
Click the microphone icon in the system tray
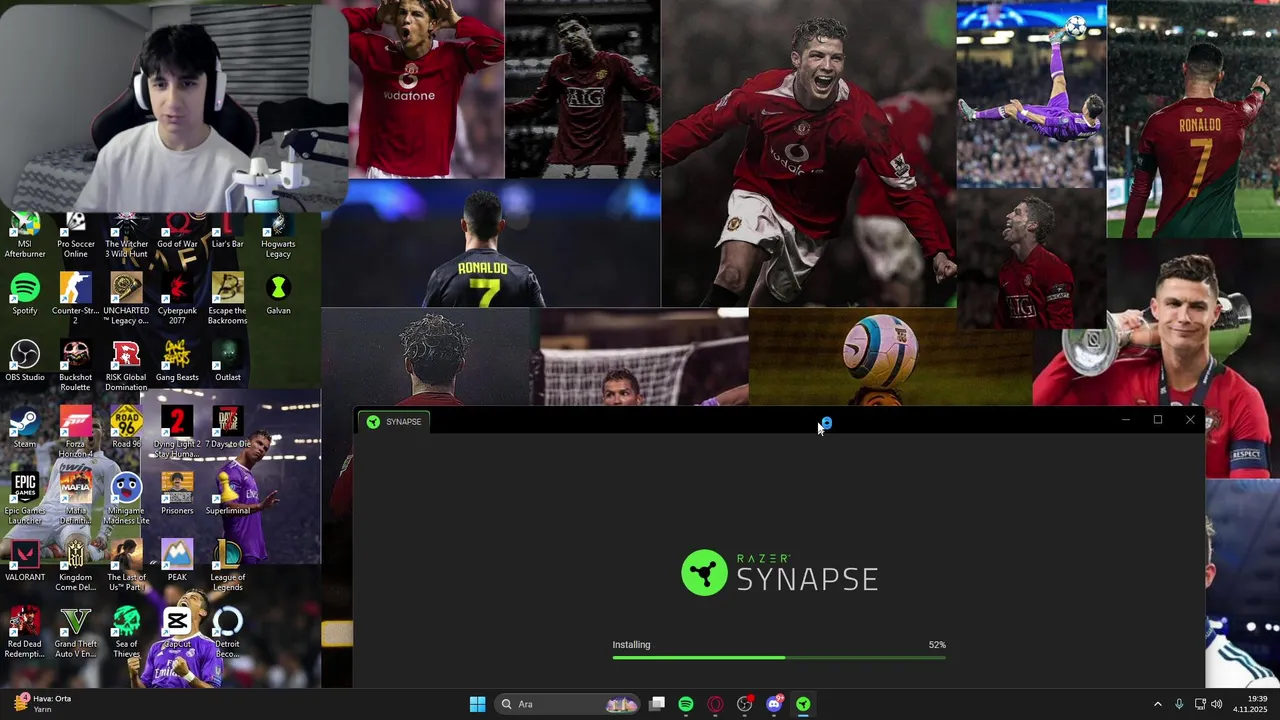click(1179, 704)
